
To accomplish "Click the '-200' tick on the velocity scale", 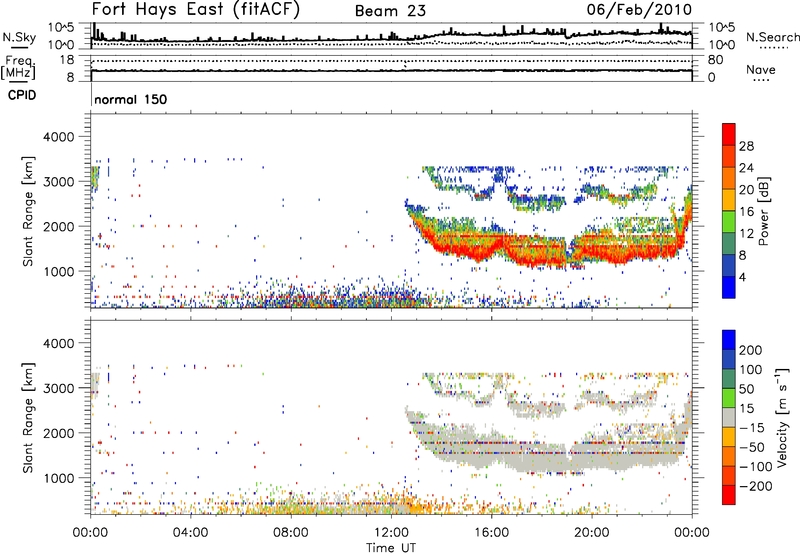I will coord(755,486).
